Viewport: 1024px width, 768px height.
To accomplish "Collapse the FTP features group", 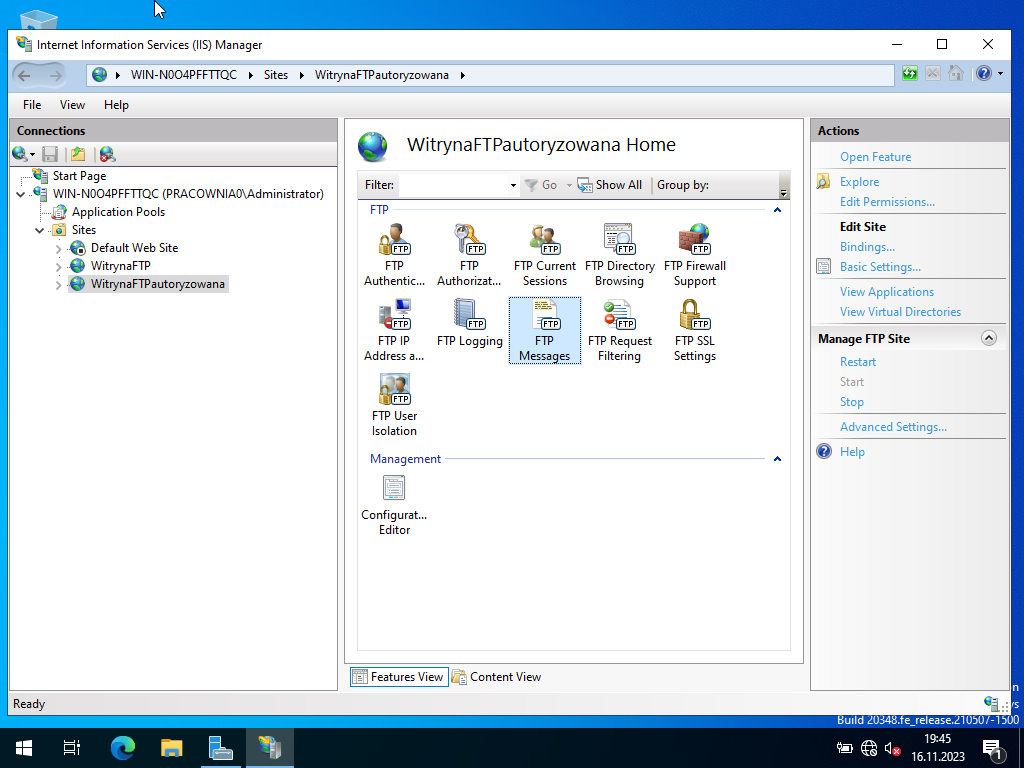I will (x=777, y=210).
